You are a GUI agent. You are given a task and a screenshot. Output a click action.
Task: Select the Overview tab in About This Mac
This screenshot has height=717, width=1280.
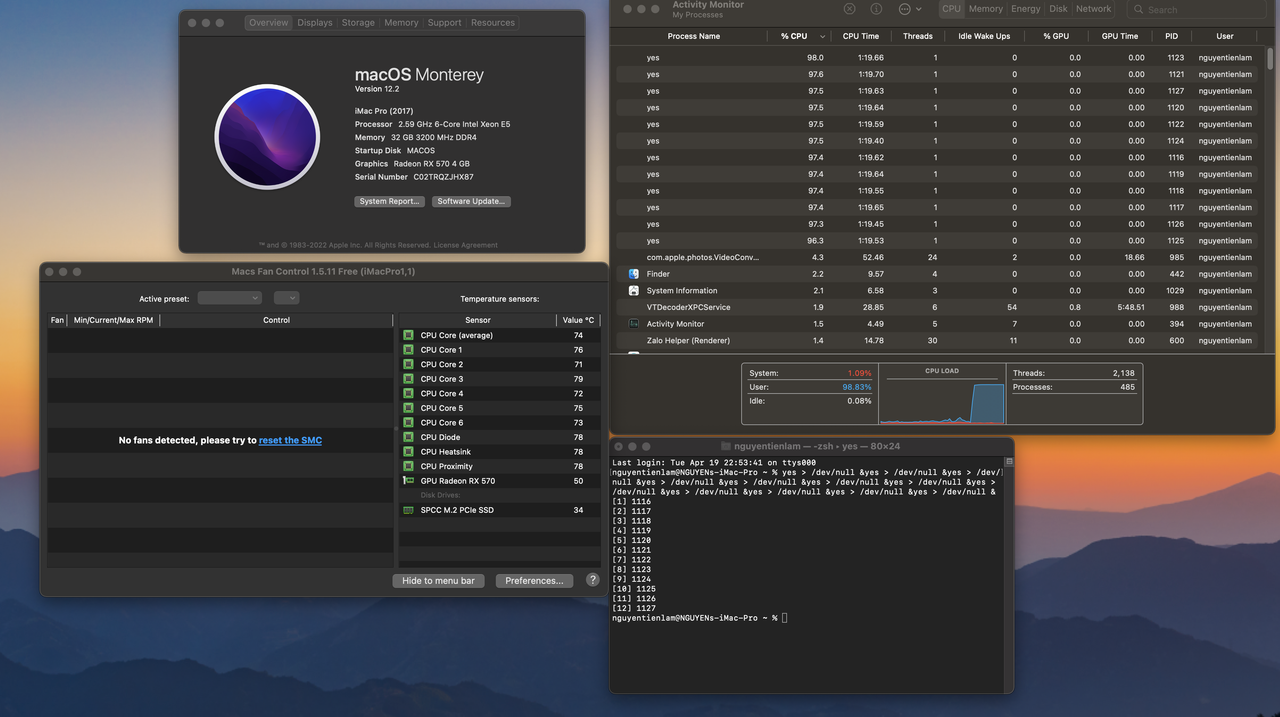coord(268,23)
